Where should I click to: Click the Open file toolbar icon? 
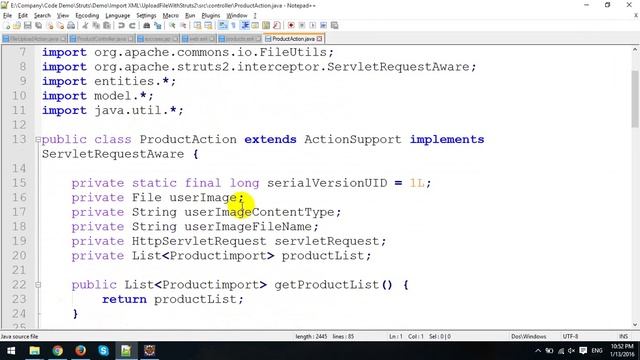point(16,25)
